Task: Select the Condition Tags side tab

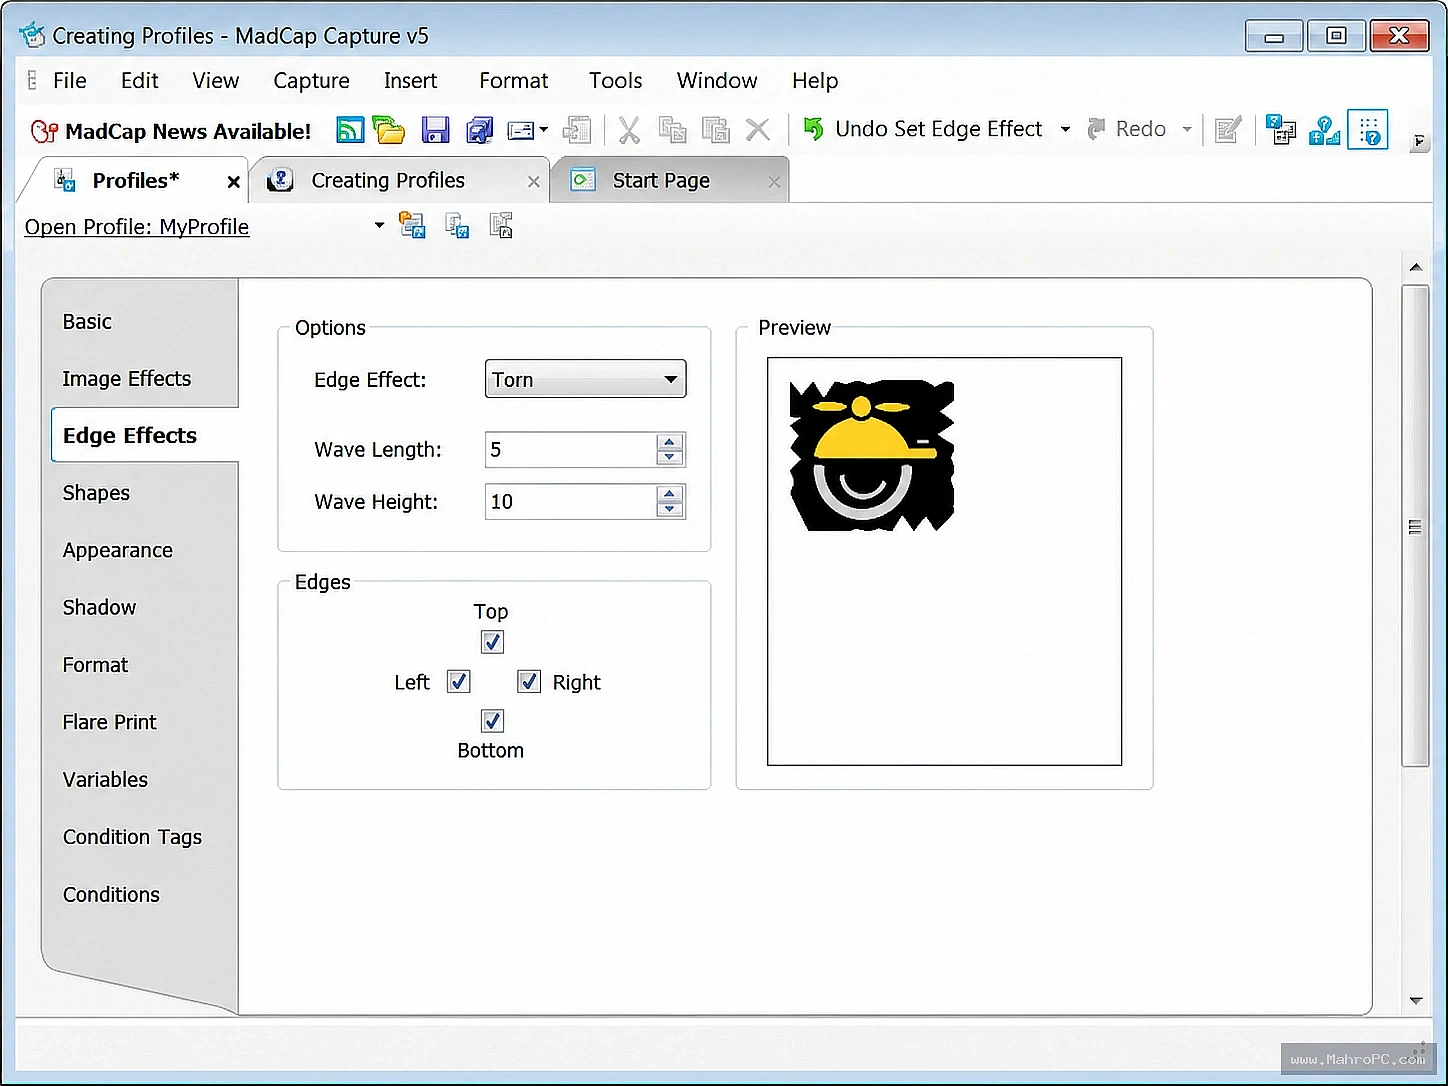Action: 132,837
